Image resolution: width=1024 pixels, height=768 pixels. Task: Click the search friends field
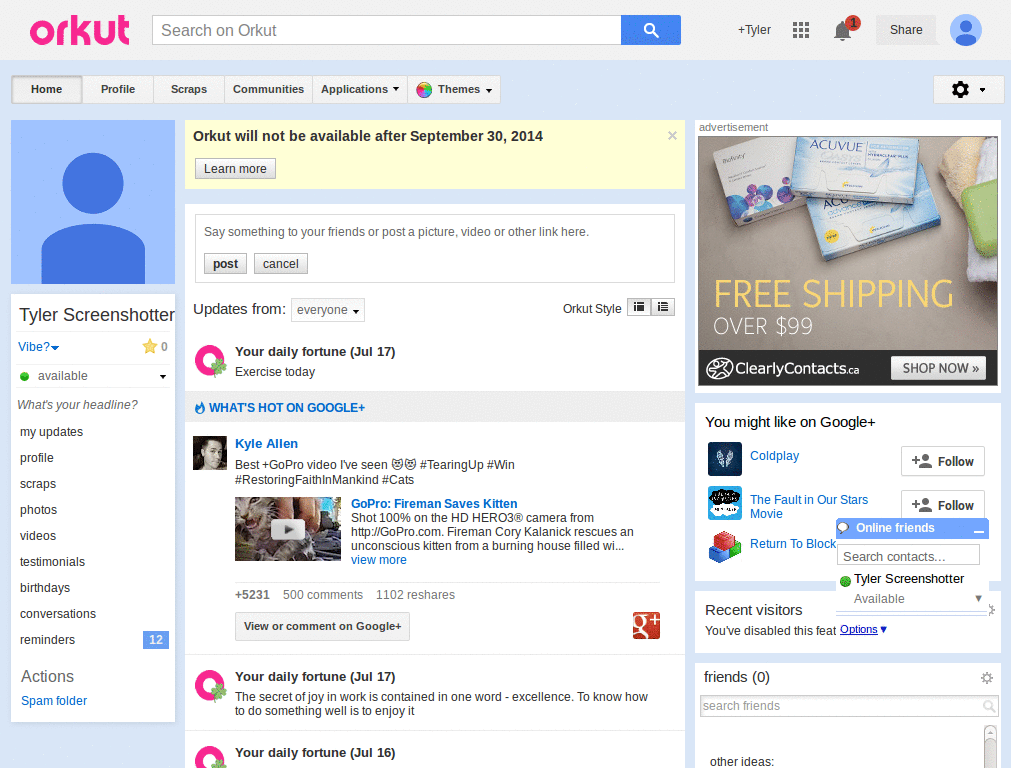point(848,706)
